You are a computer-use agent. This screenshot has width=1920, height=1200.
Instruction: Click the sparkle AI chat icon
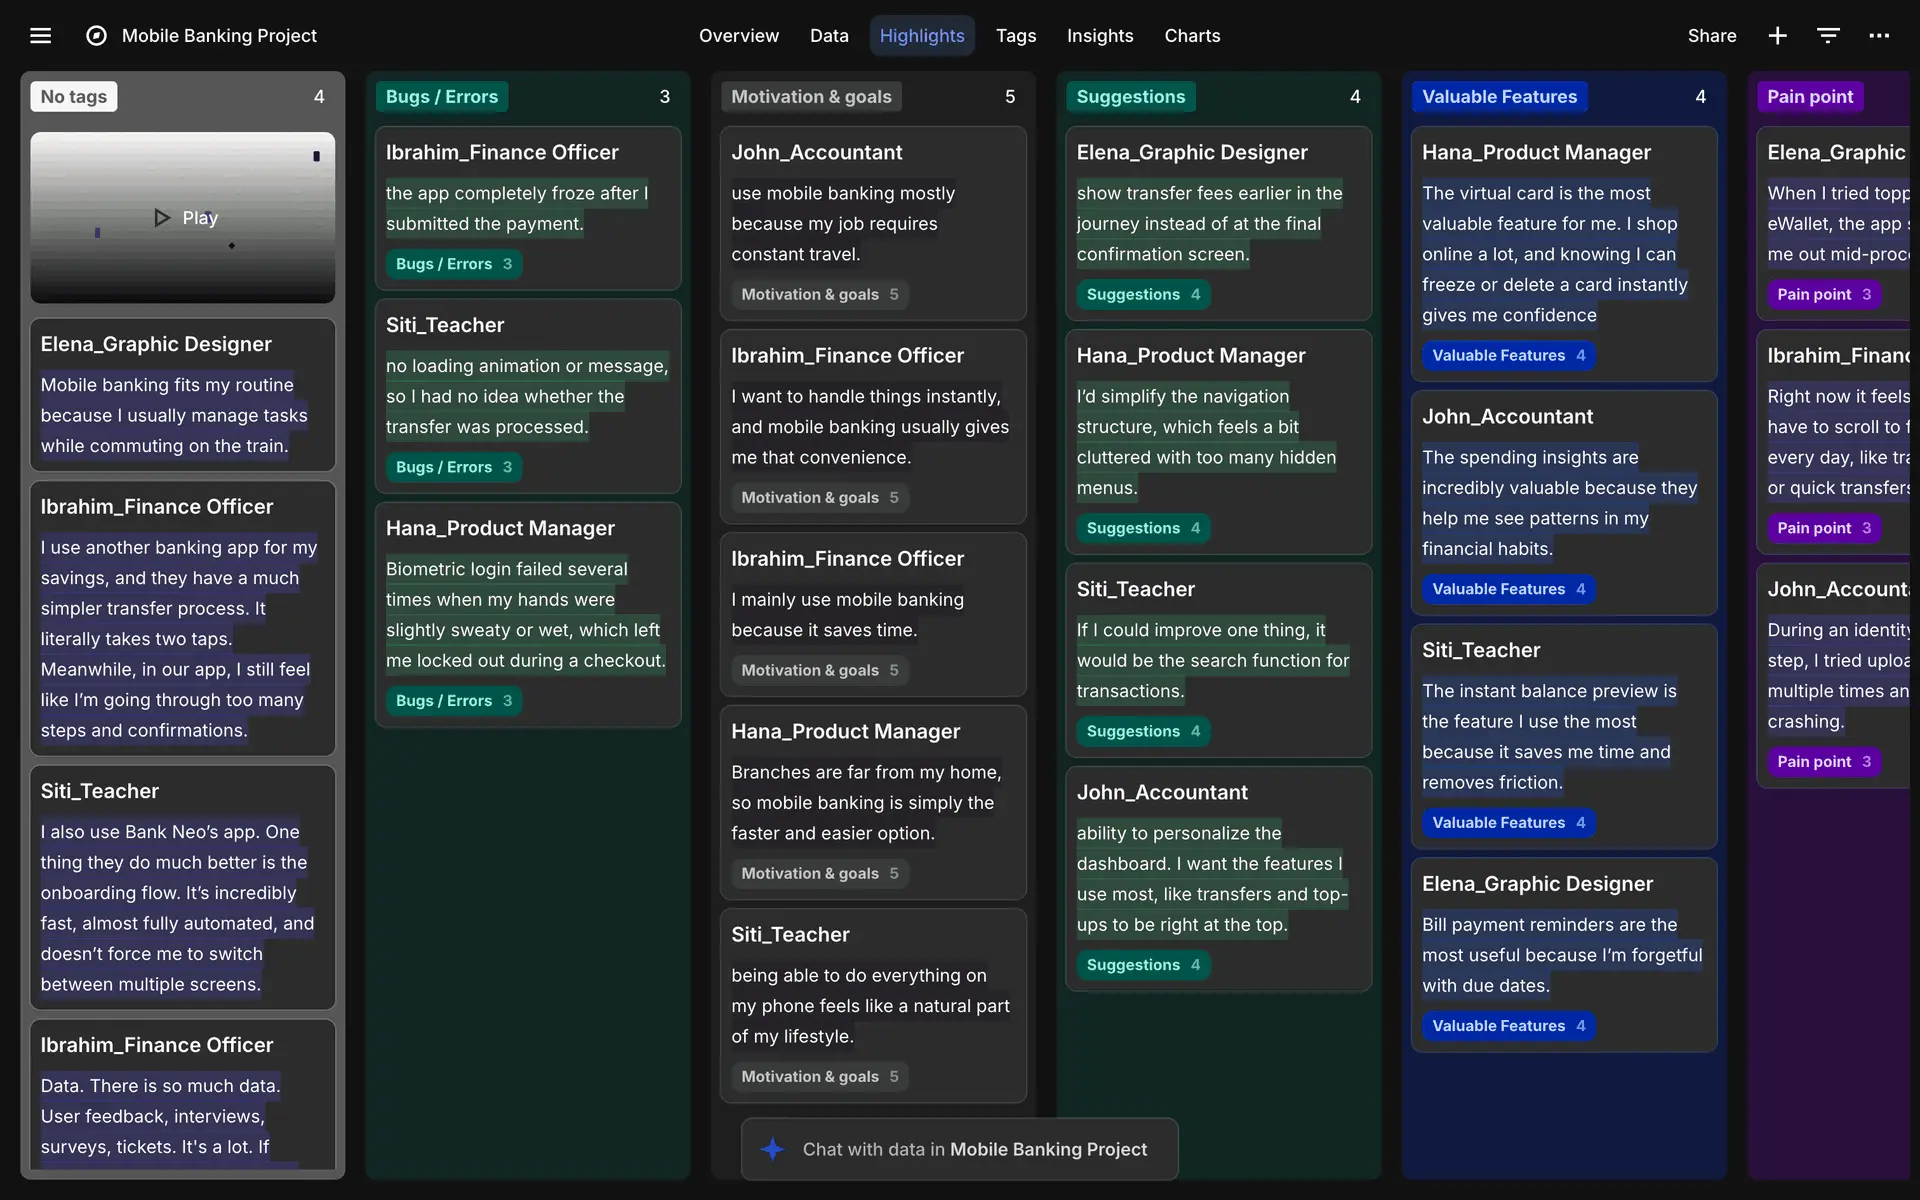click(x=772, y=1149)
